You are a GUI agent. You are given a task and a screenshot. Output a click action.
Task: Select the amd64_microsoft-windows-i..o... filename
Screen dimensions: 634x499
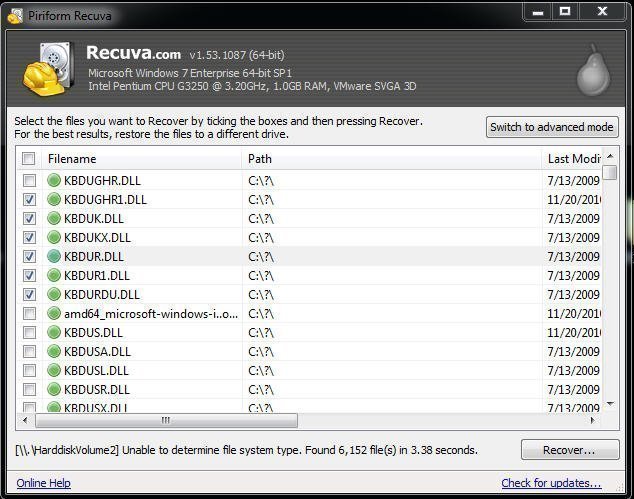[151, 313]
